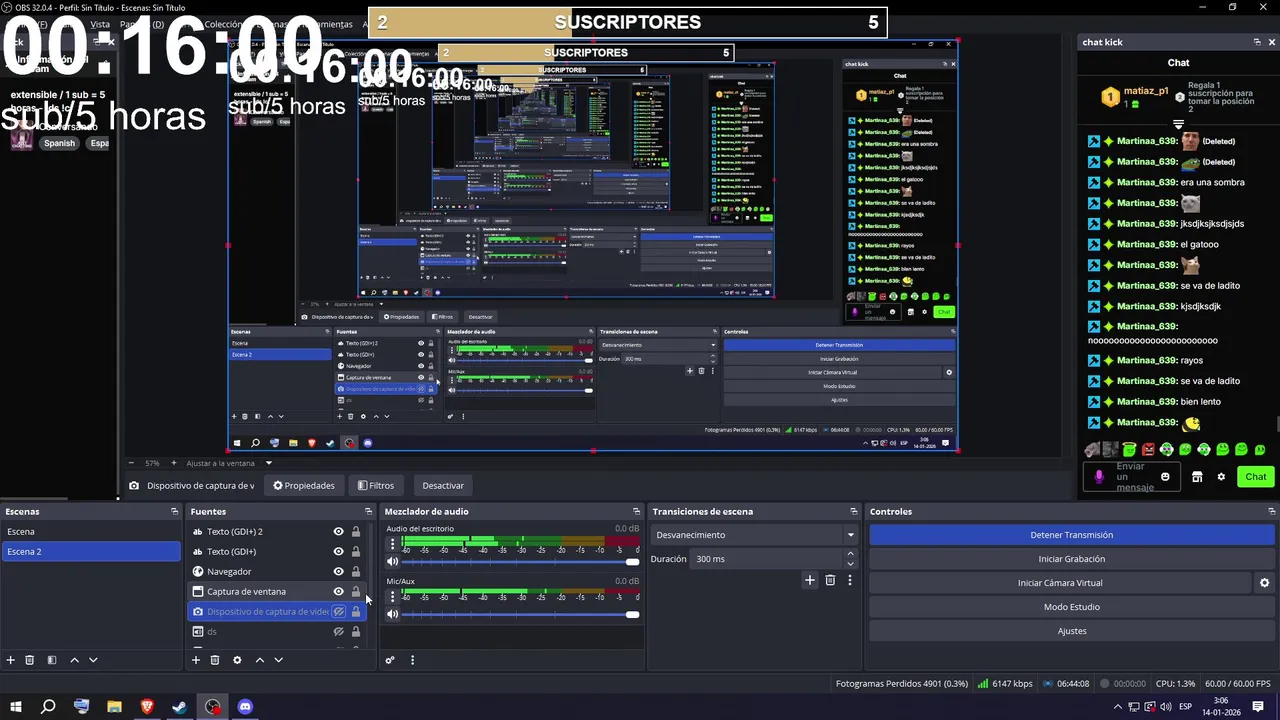This screenshot has width=1280, height=720.
Task: Select the Escena 2 scene
Action: tap(91, 552)
